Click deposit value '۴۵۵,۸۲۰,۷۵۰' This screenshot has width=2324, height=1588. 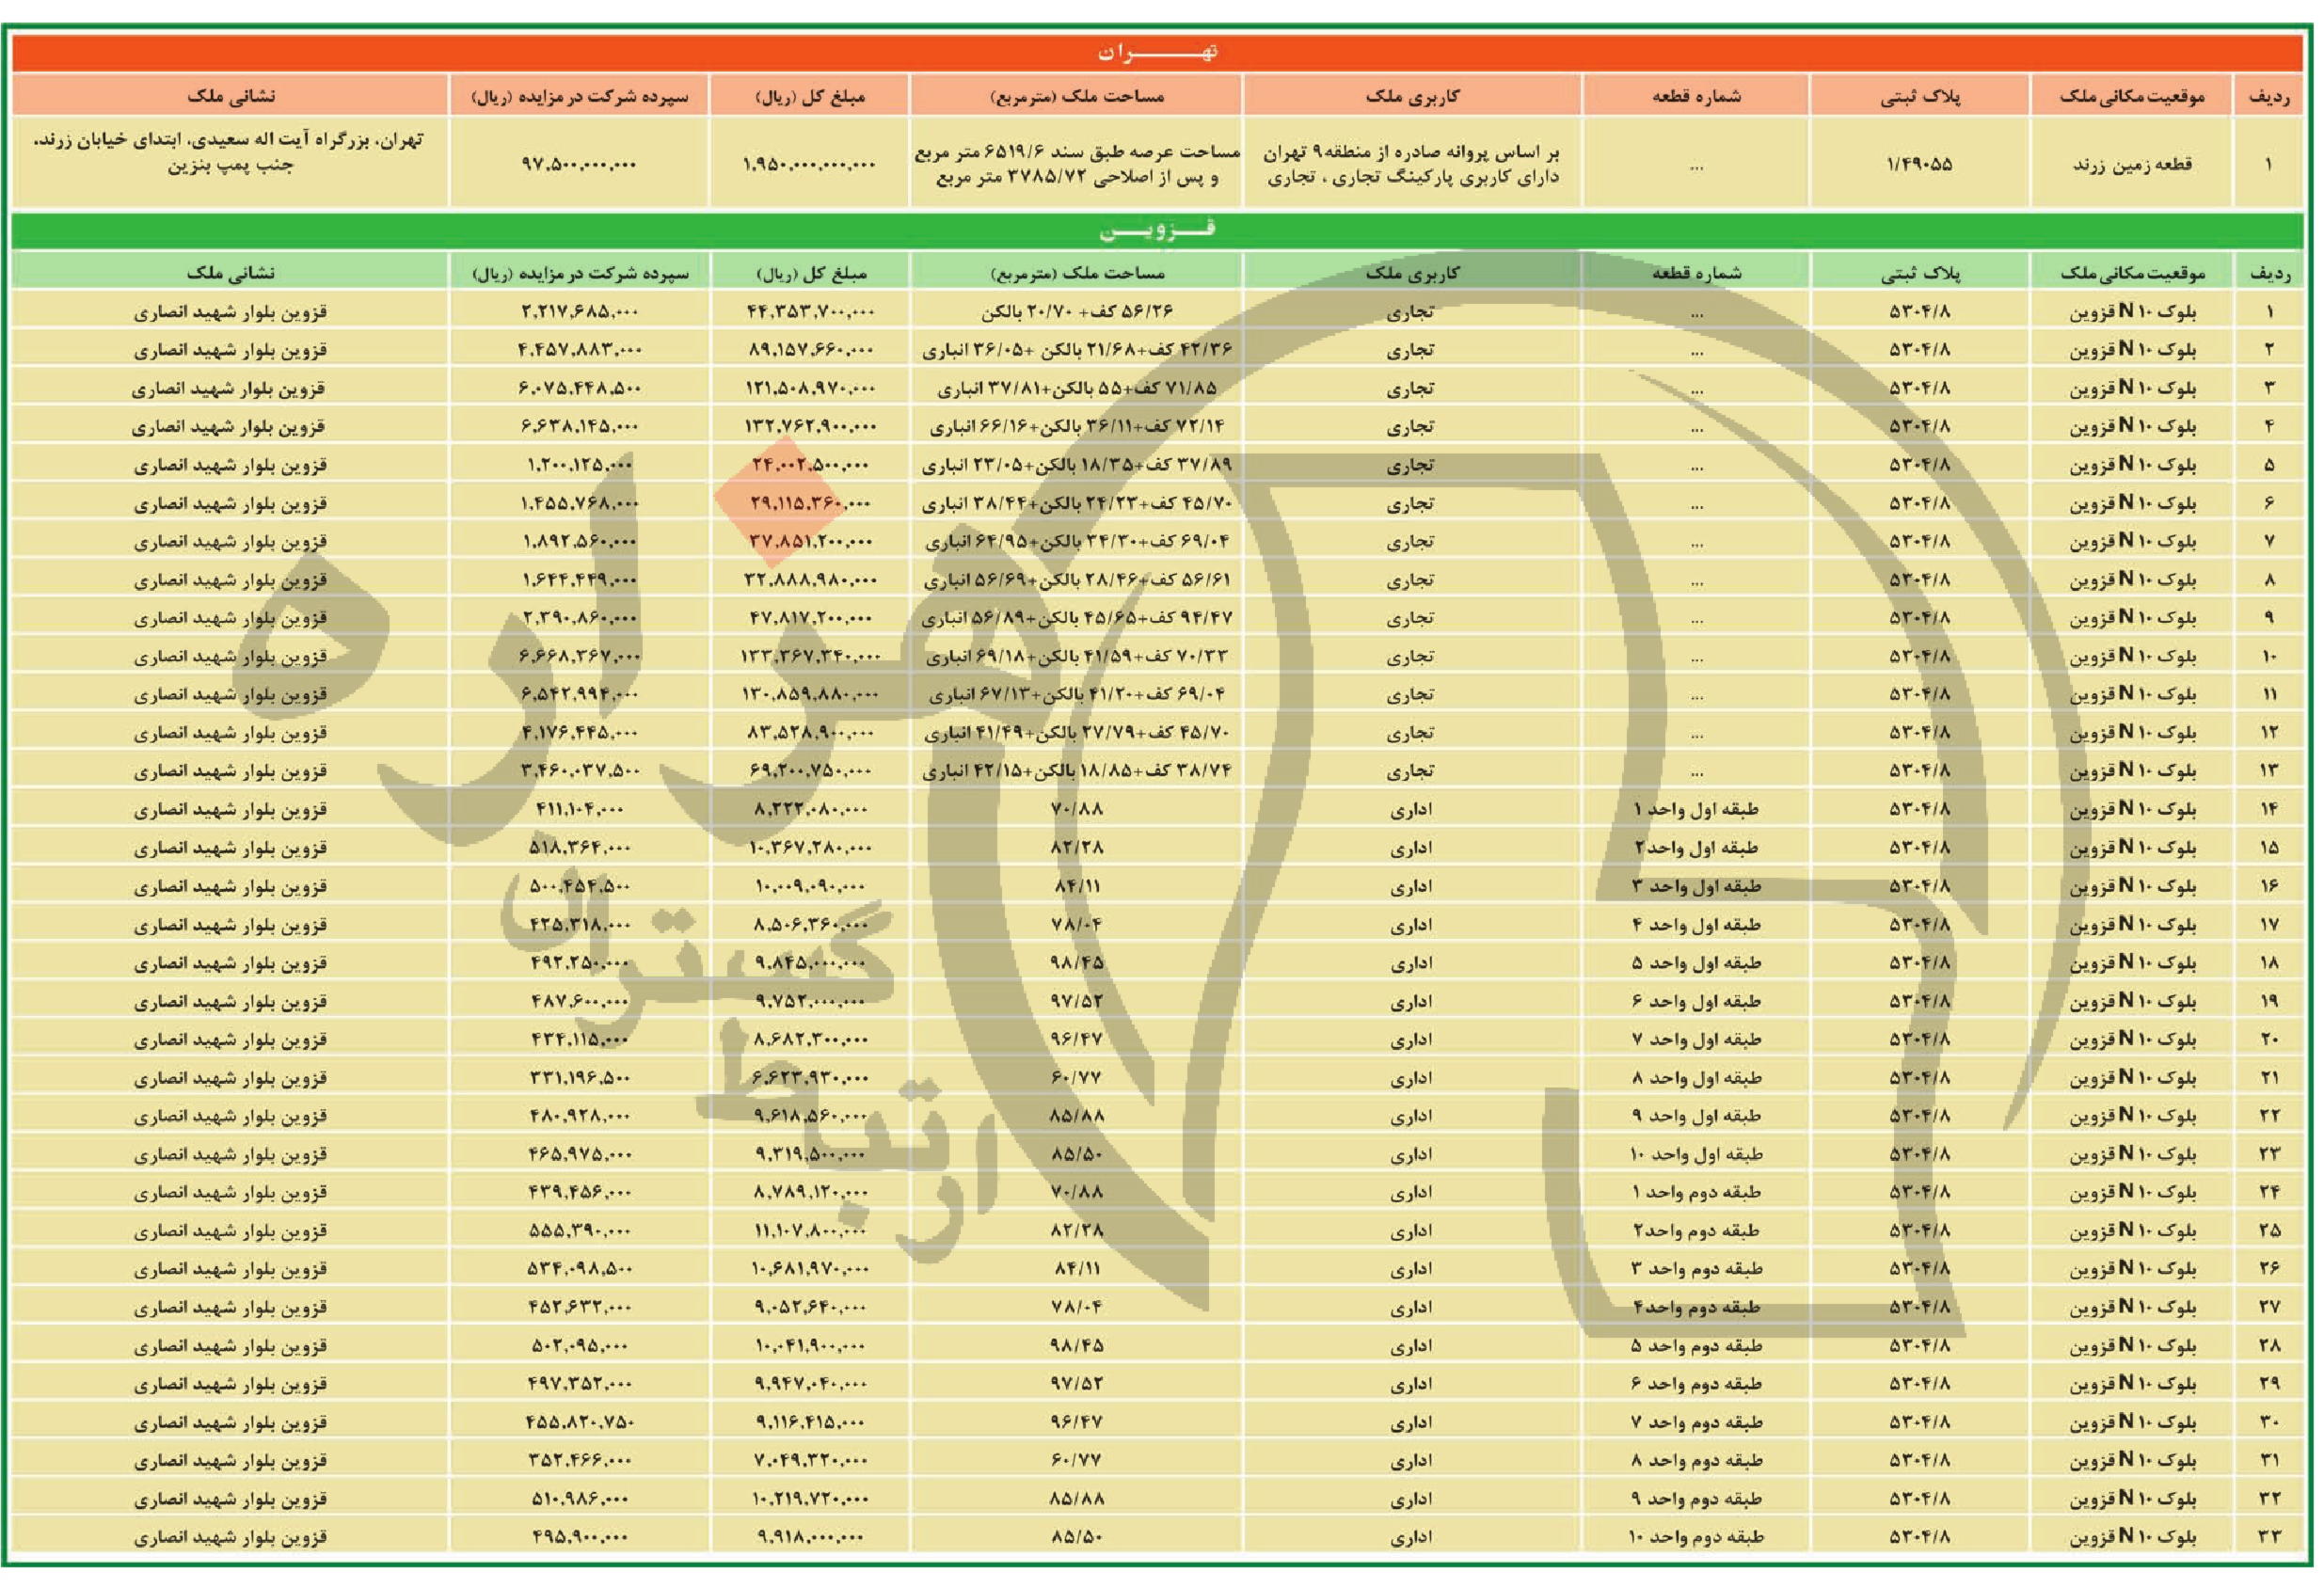[579, 1422]
